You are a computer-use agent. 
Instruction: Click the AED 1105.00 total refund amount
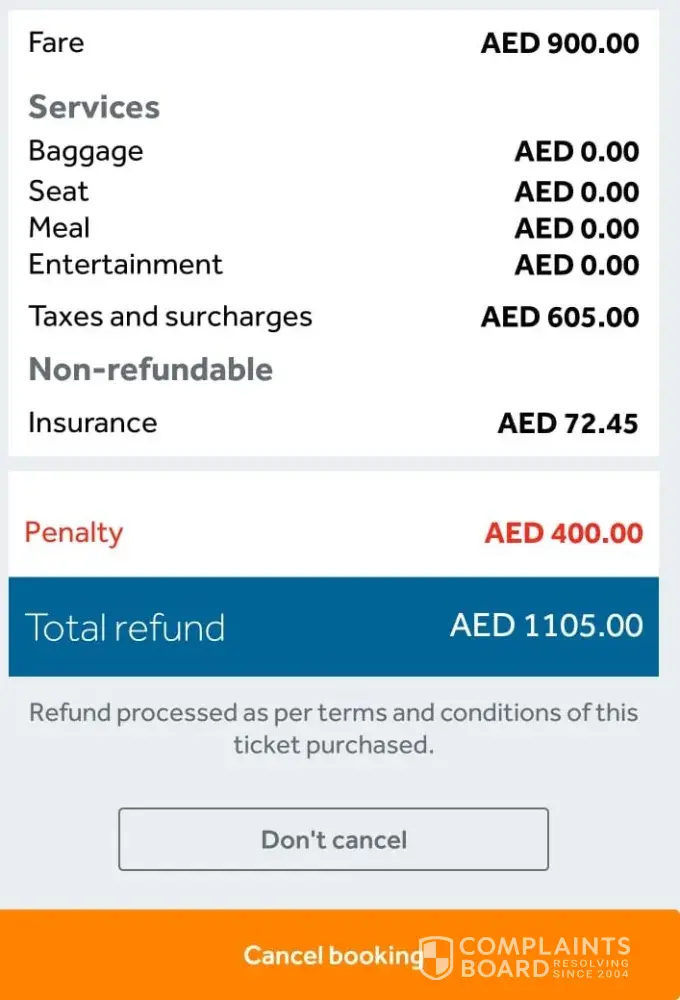546,625
